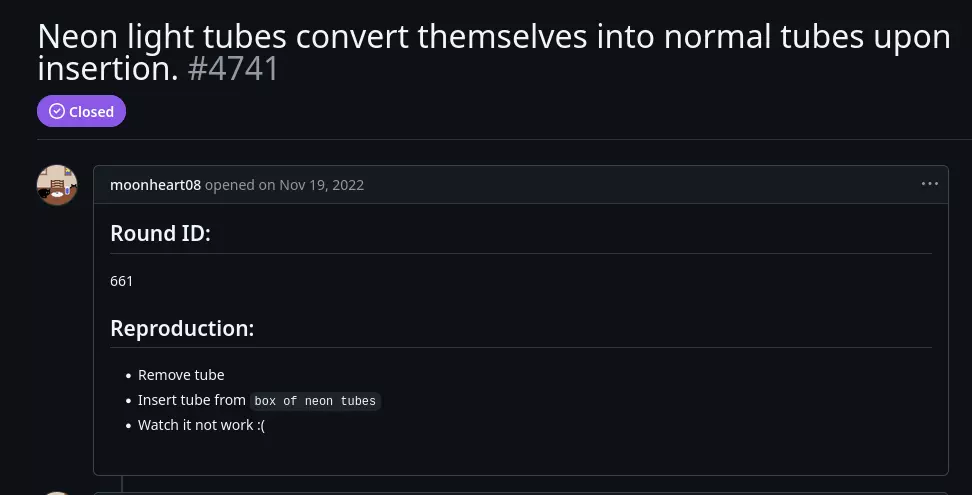Click the Round ID heading
The image size is (972, 495).
pyautogui.click(x=160, y=234)
